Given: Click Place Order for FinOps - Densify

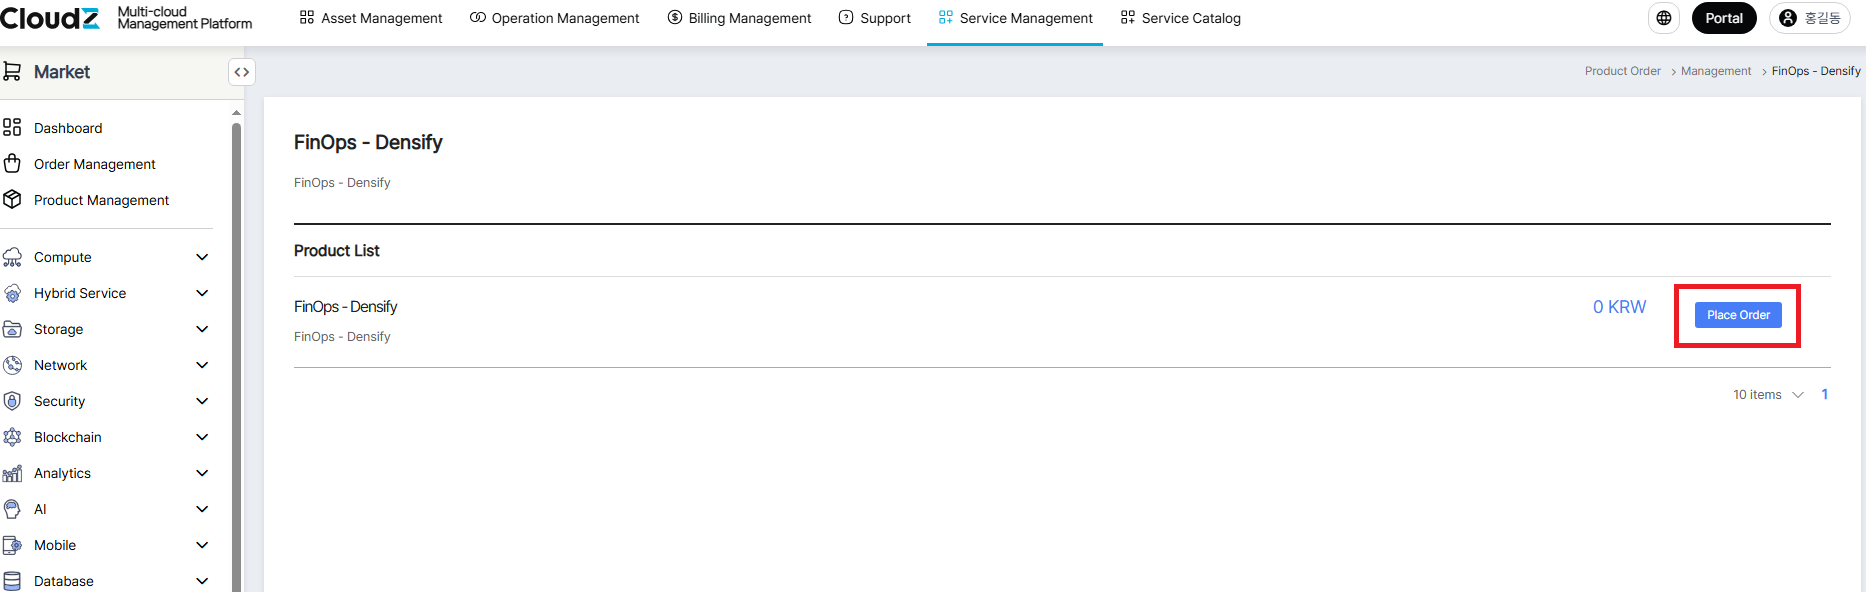Looking at the screenshot, I should tap(1738, 315).
